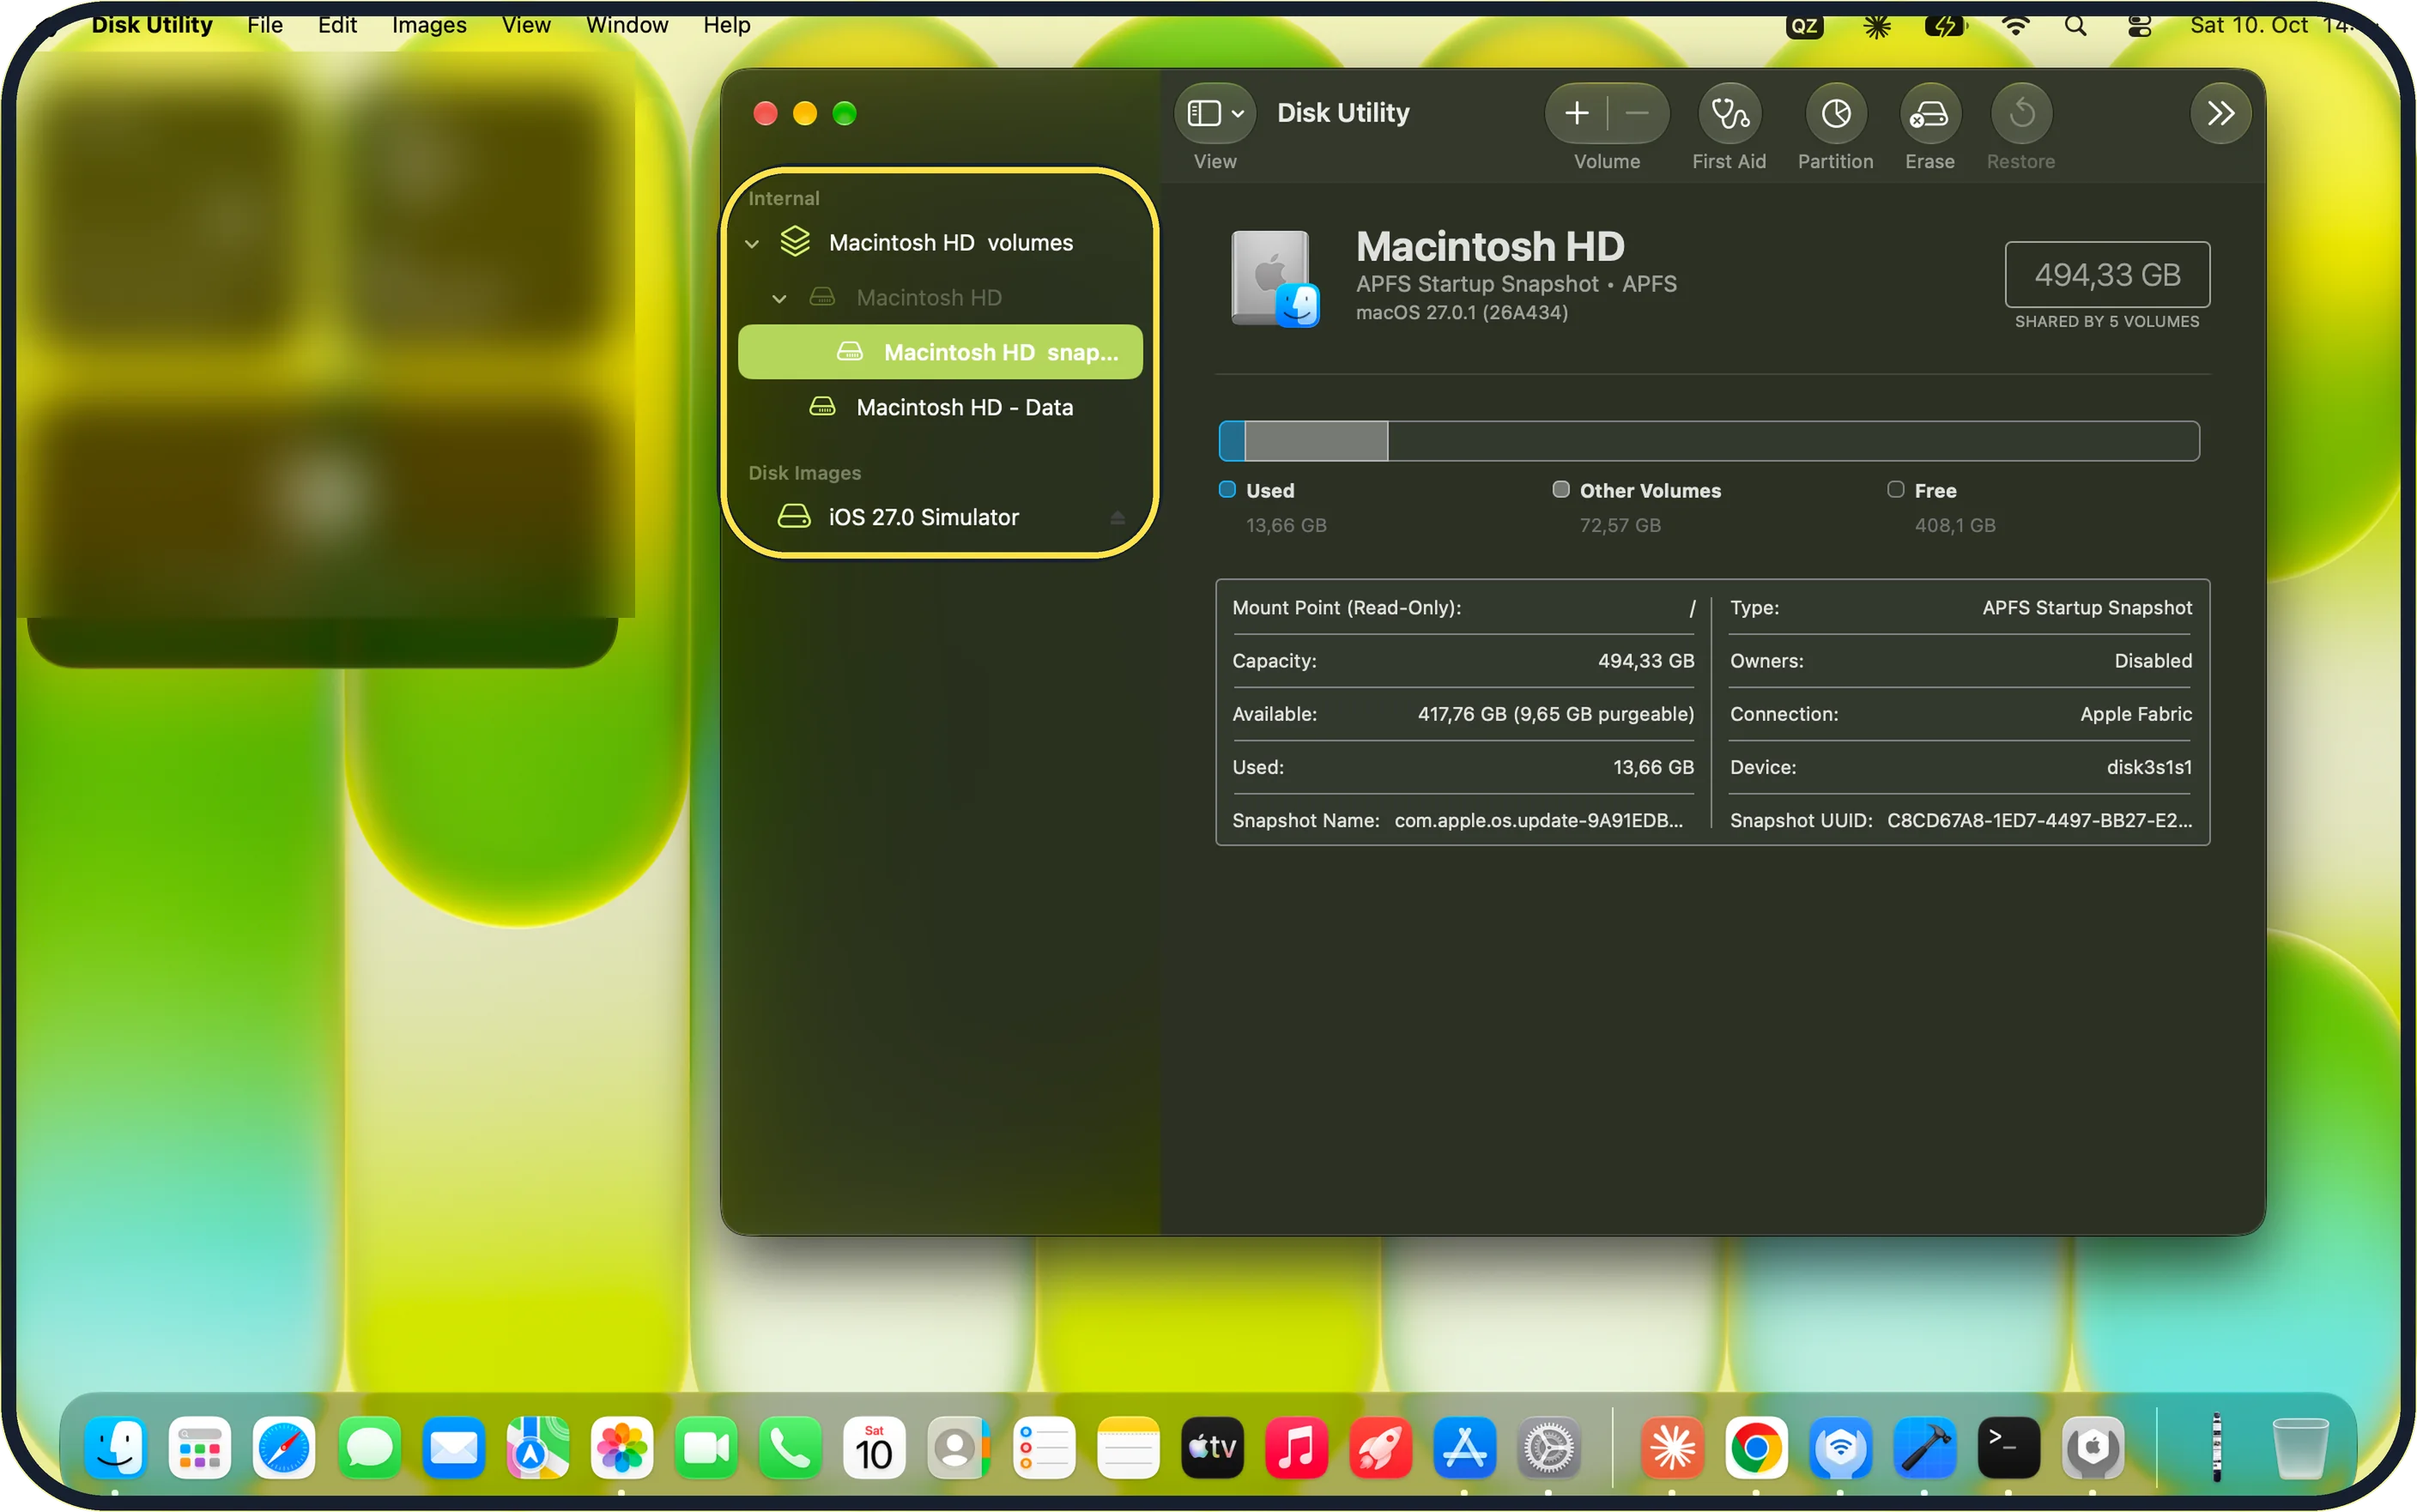
Task: Open Maps from the Dock
Action: [x=537, y=1447]
